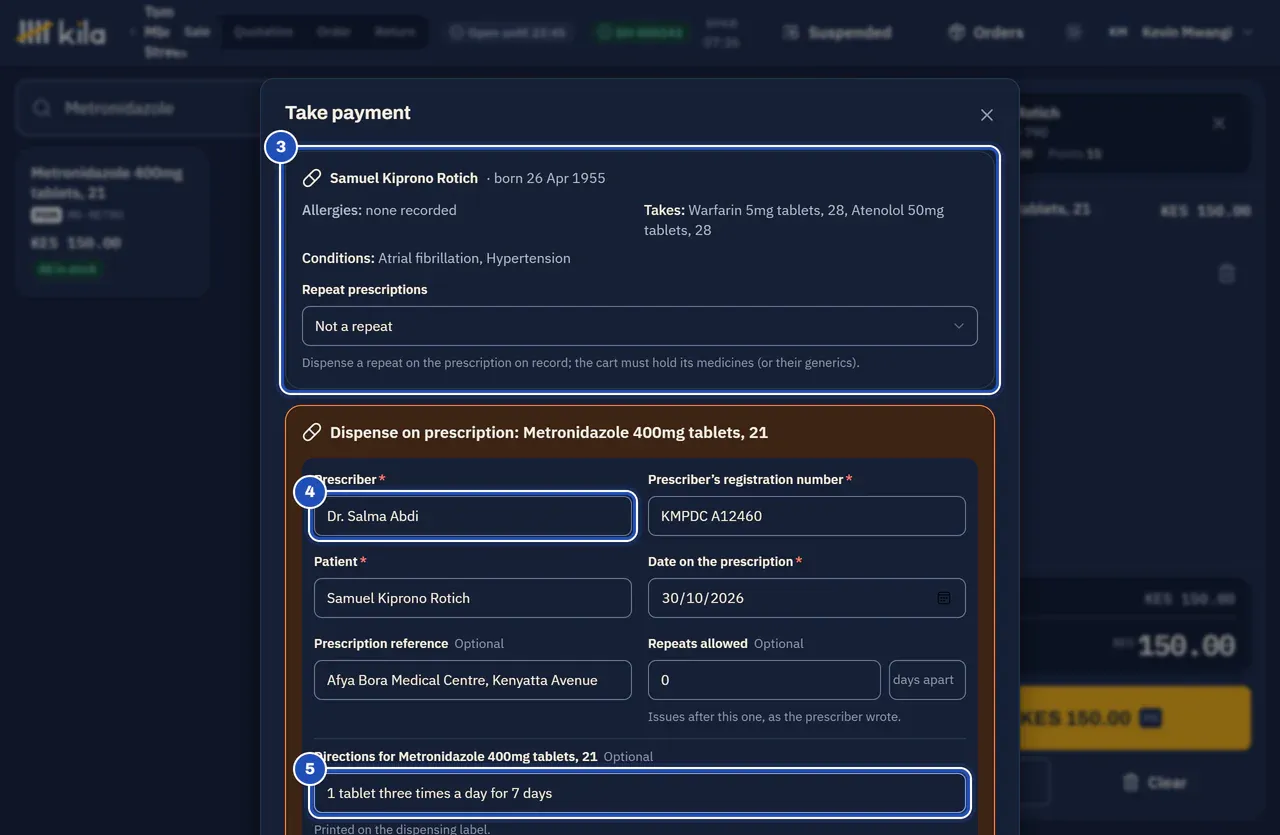This screenshot has width=1280, height=835.
Task: Click the patient's Takes medication text
Action: coord(794,220)
